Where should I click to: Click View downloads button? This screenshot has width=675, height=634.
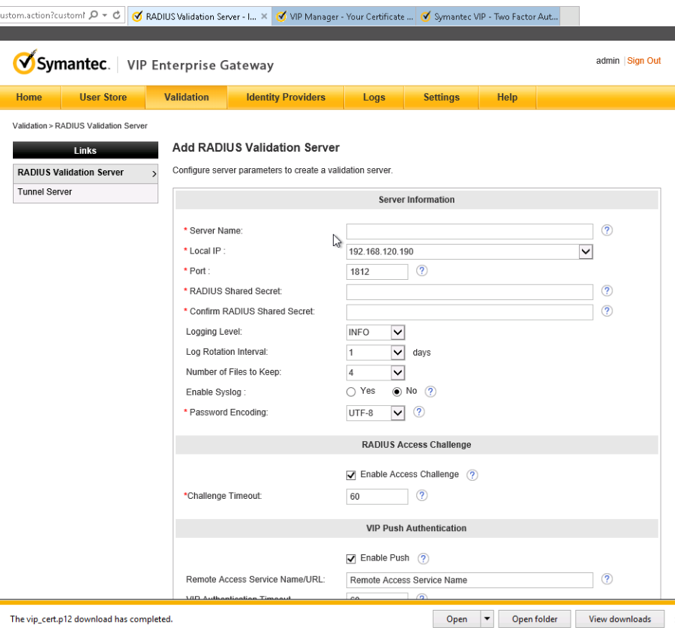pos(619,619)
